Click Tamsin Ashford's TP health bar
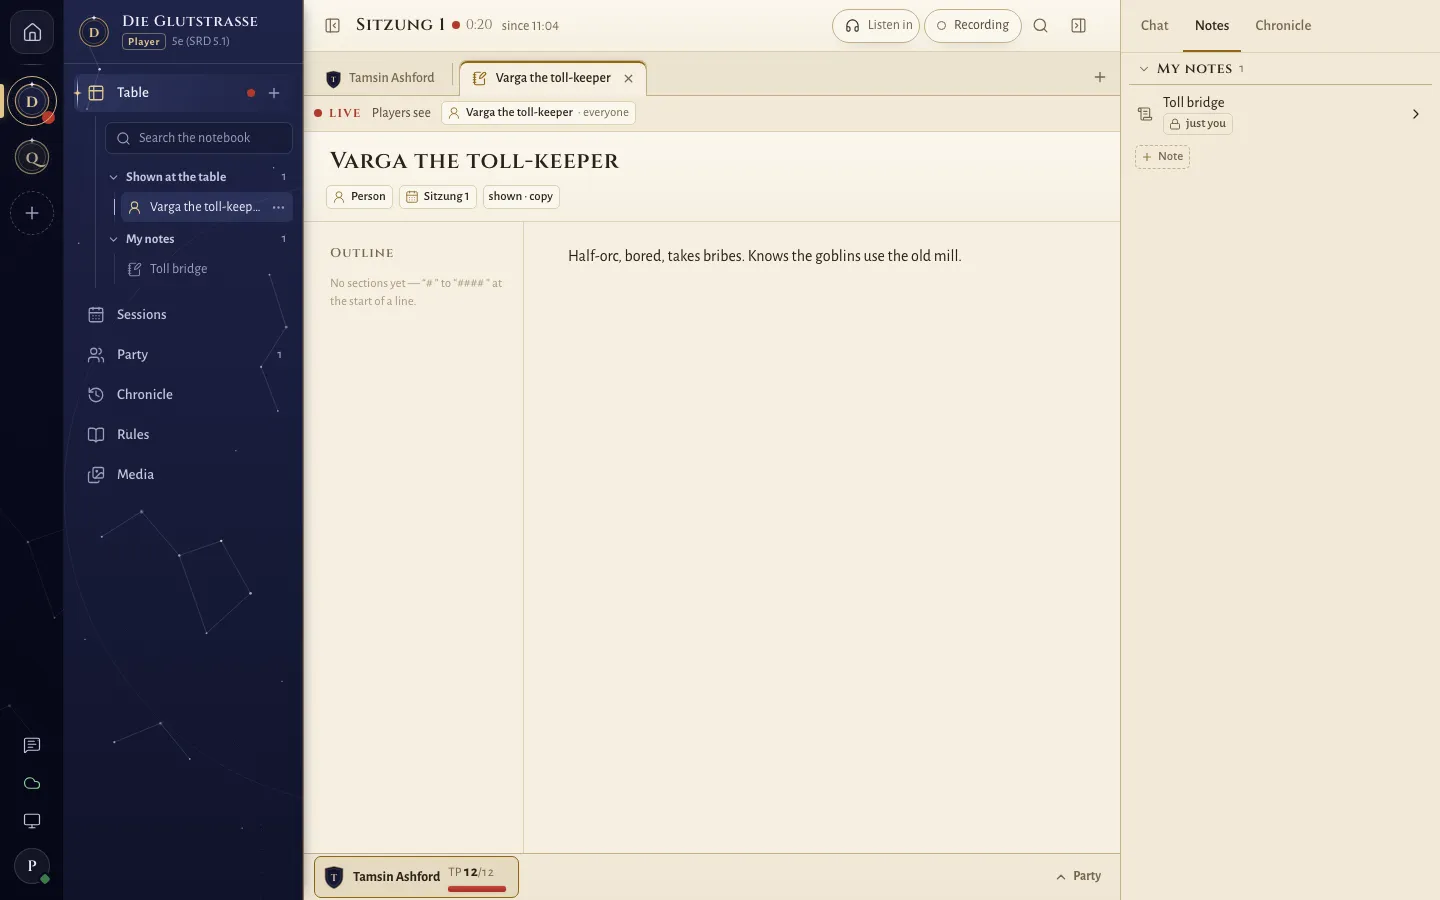Screen dimensions: 1440x900 click(477, 889)
